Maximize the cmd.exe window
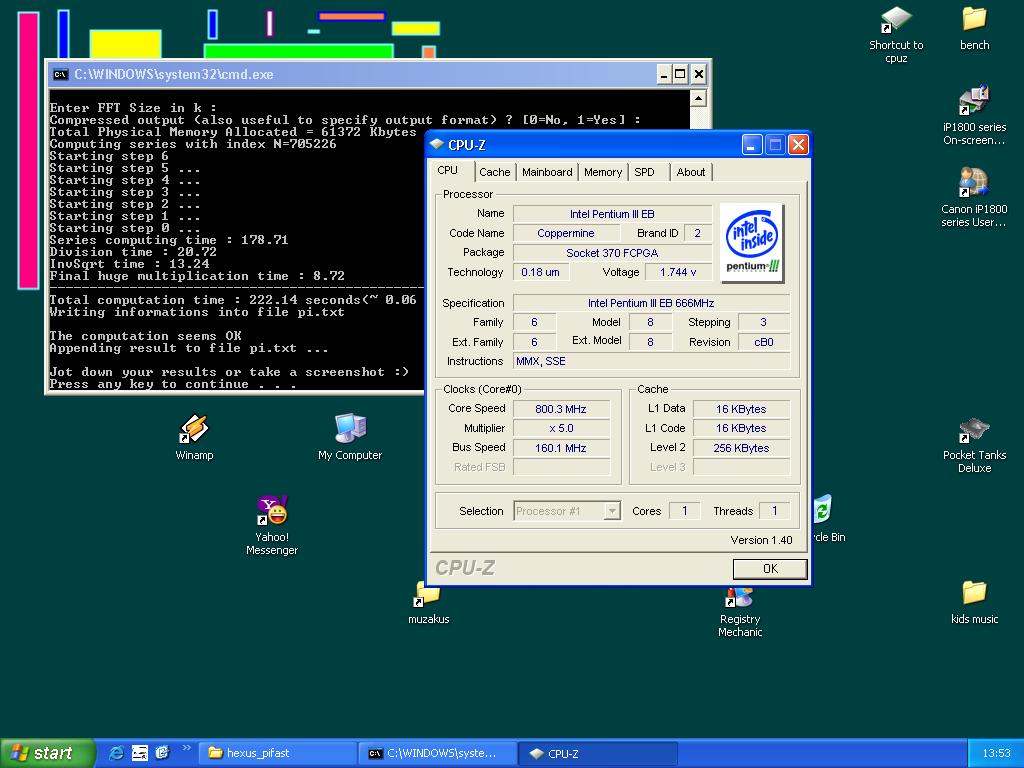This screenshot has width=1024, height=768. (680, 74)
